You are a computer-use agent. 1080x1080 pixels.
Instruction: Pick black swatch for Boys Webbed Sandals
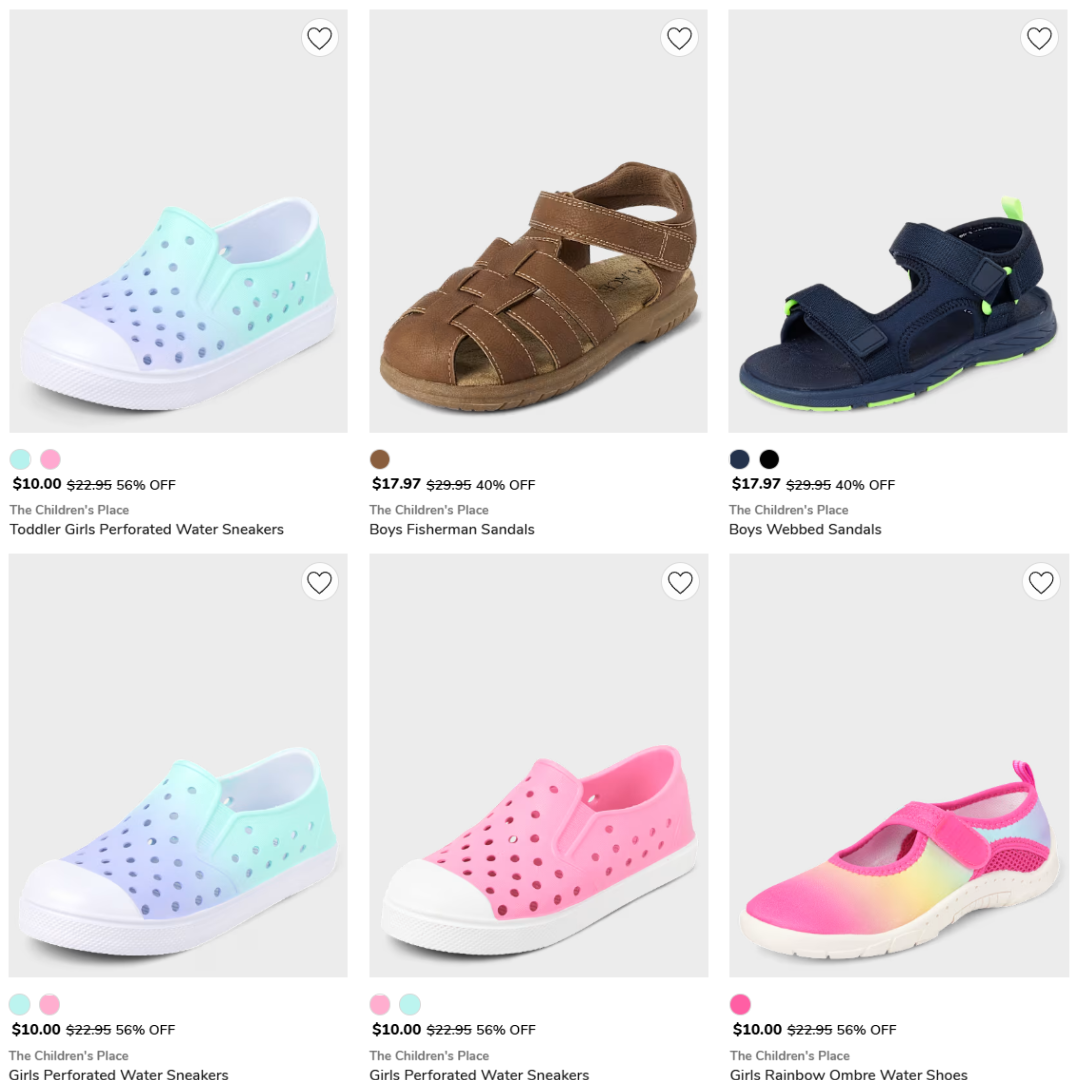(x=769, y=459)
